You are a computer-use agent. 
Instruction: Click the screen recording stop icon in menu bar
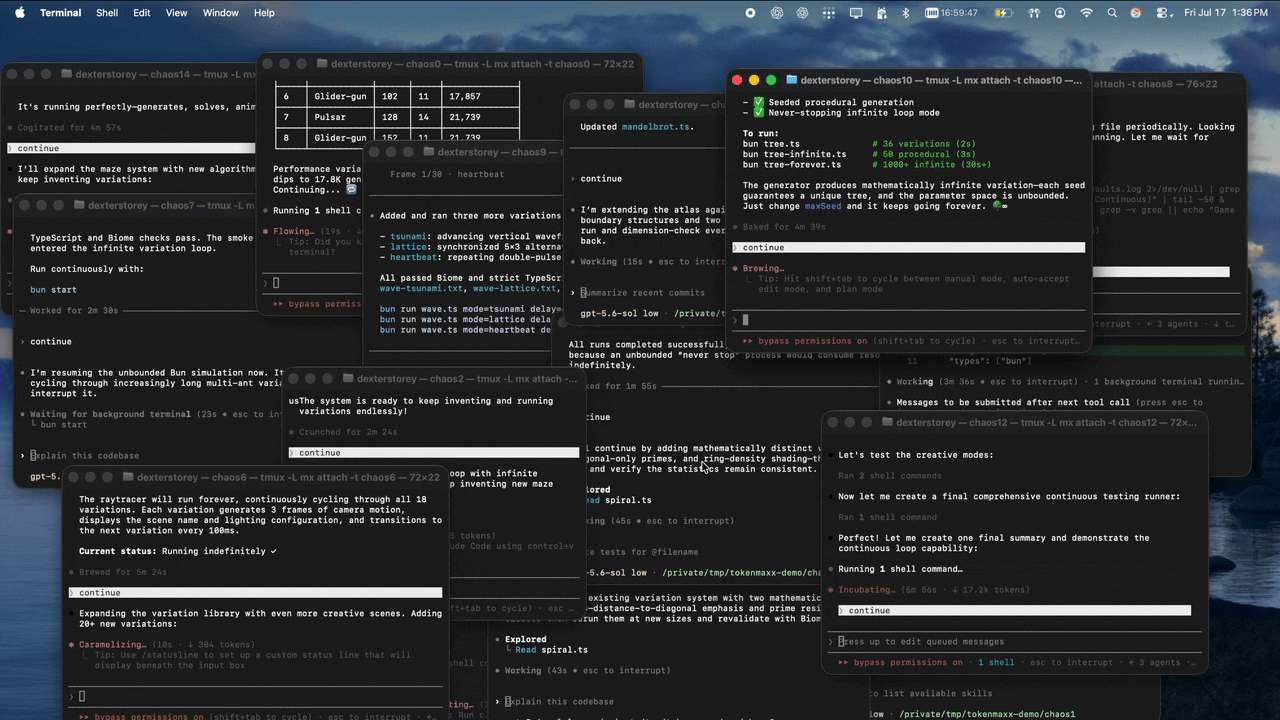click(x=750, y=13)
